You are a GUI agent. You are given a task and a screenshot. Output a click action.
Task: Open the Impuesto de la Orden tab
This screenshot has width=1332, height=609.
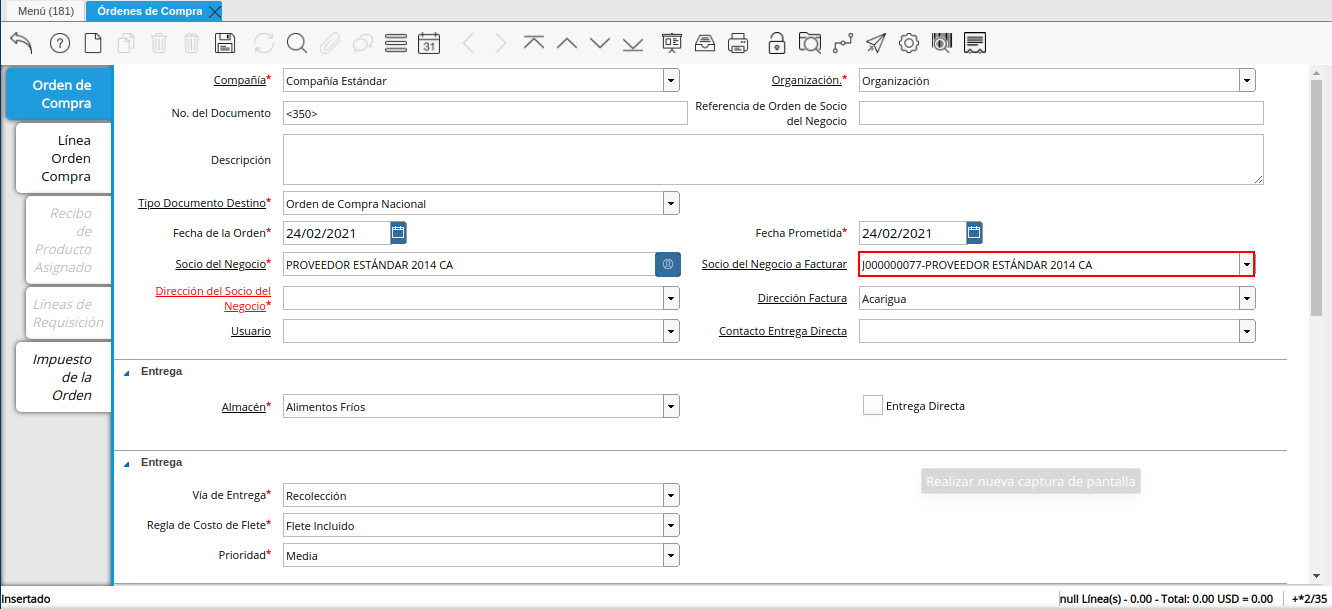(x=65, y=377)
